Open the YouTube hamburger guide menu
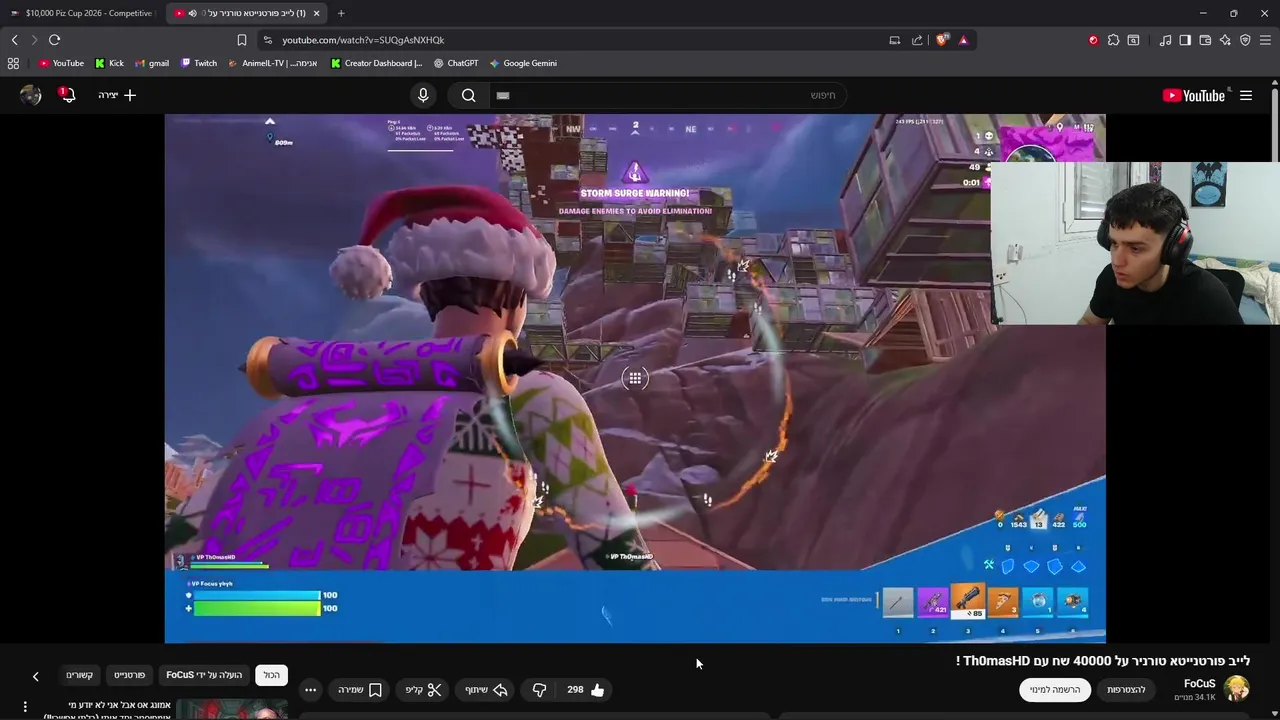The image size is (1280, 720). [x=1246, y=95]
